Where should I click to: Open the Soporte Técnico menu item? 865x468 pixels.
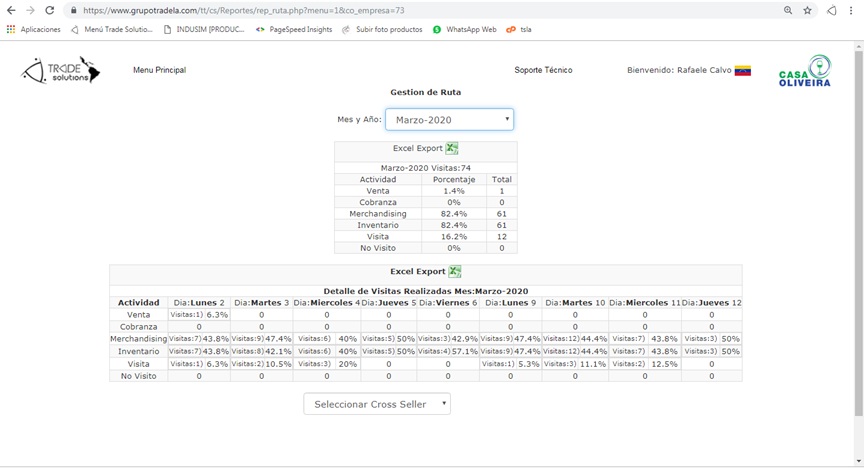(543, 70)
